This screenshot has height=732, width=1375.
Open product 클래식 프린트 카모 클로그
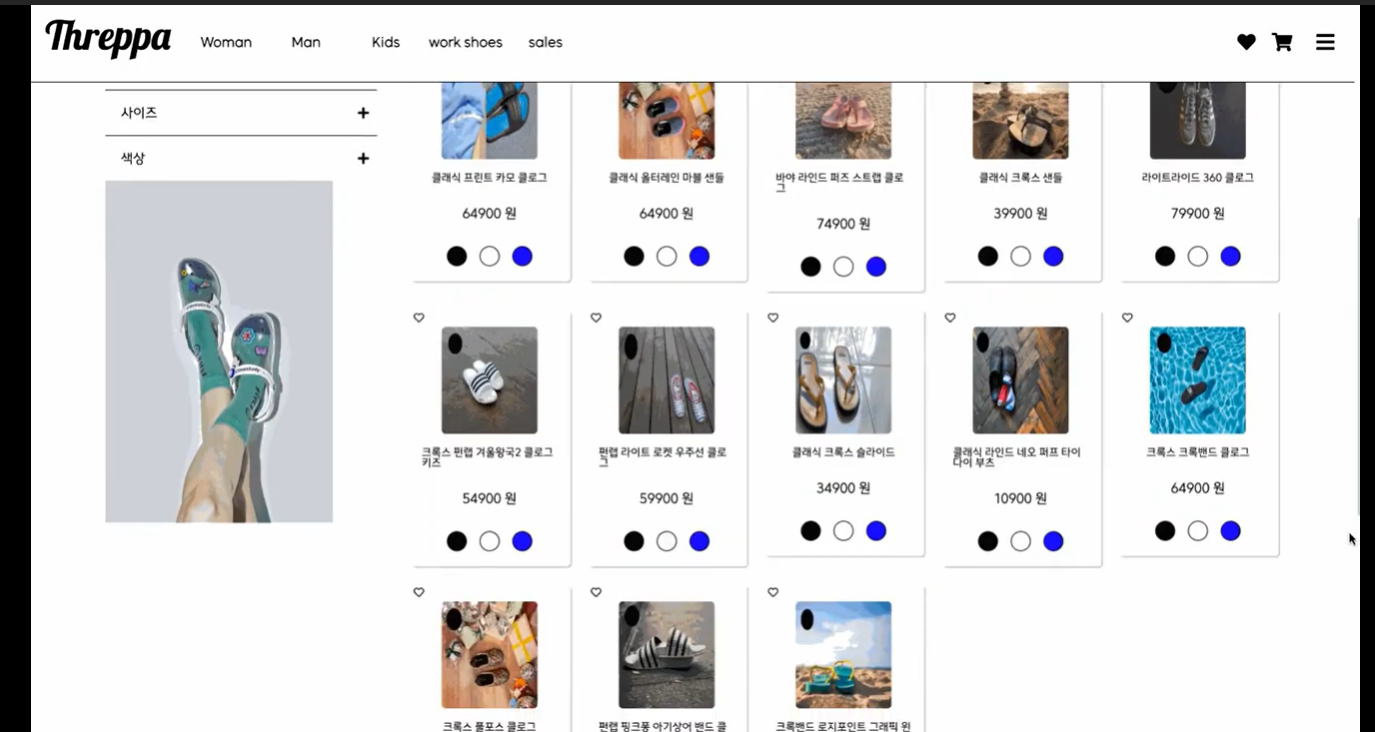[x=489, y=178]
